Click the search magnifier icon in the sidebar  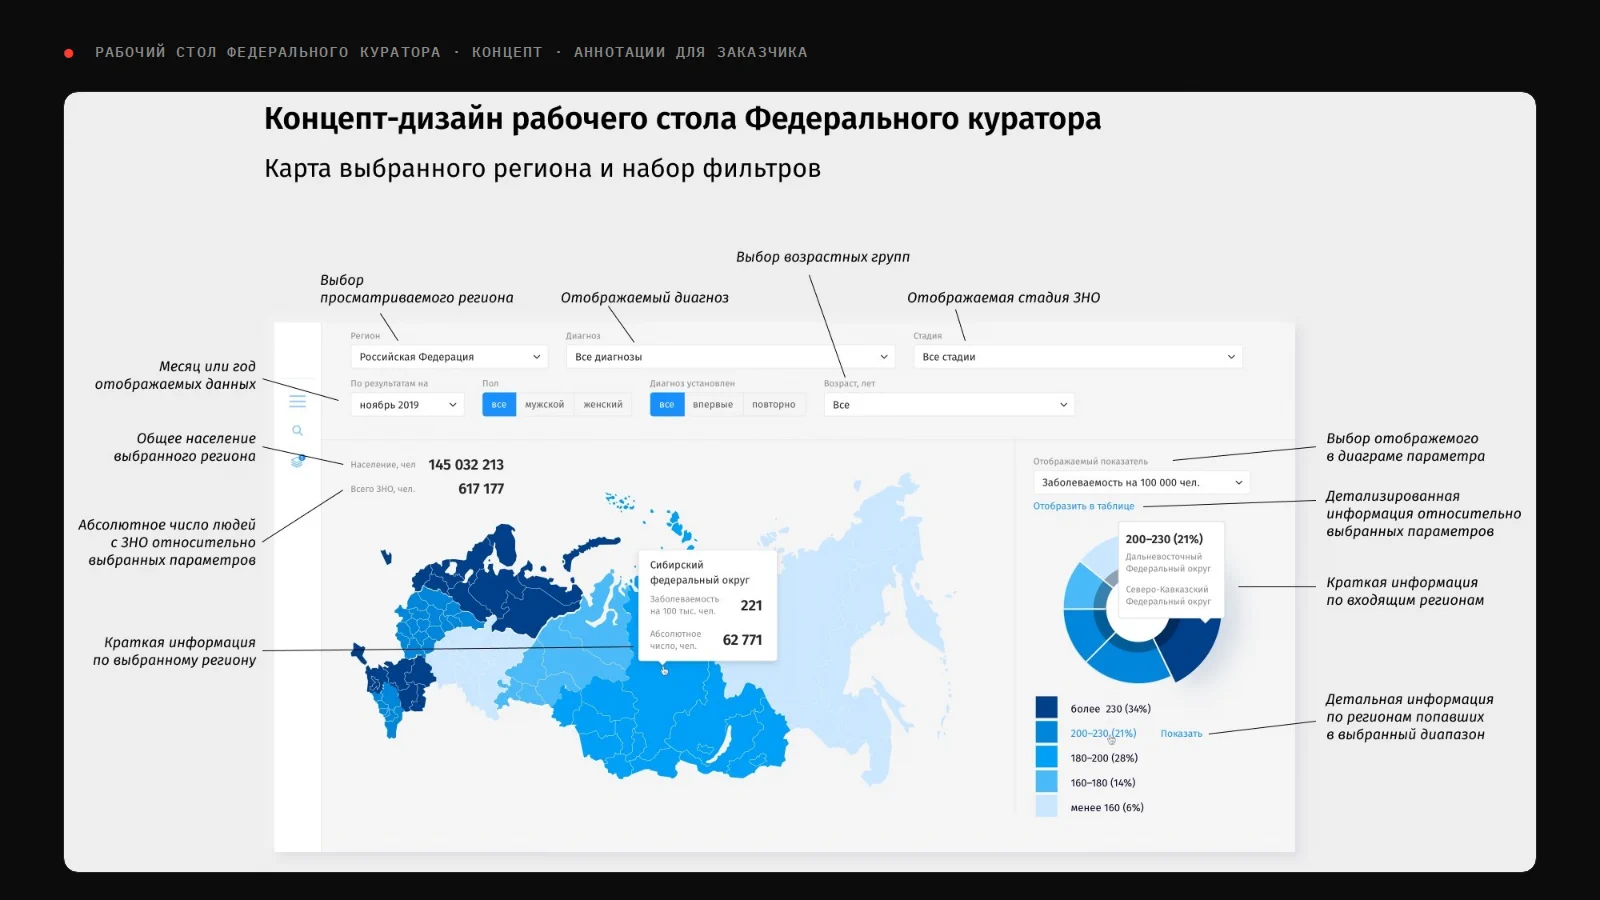click(297, 431)
